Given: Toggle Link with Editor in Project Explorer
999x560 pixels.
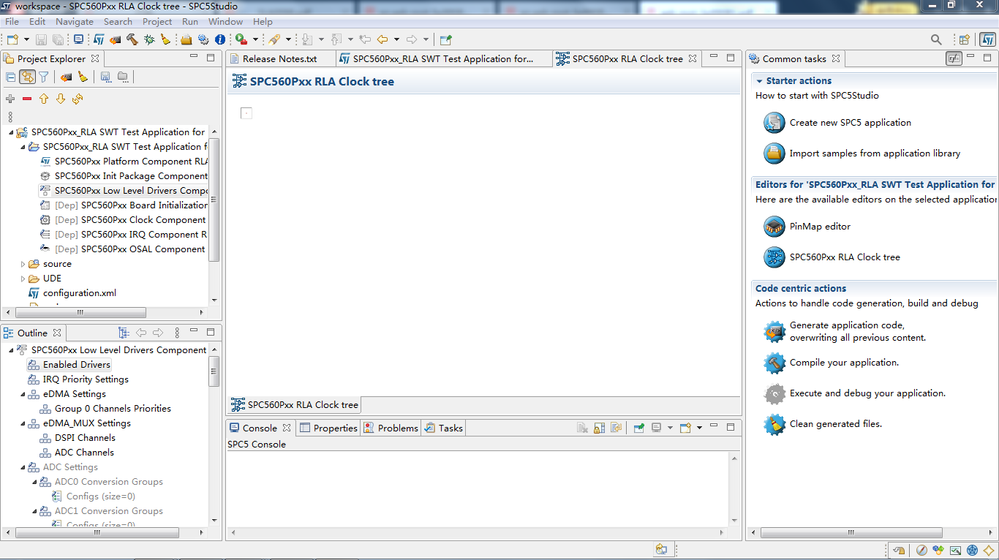Looking at the screenshot, I should tap(27, 77).
